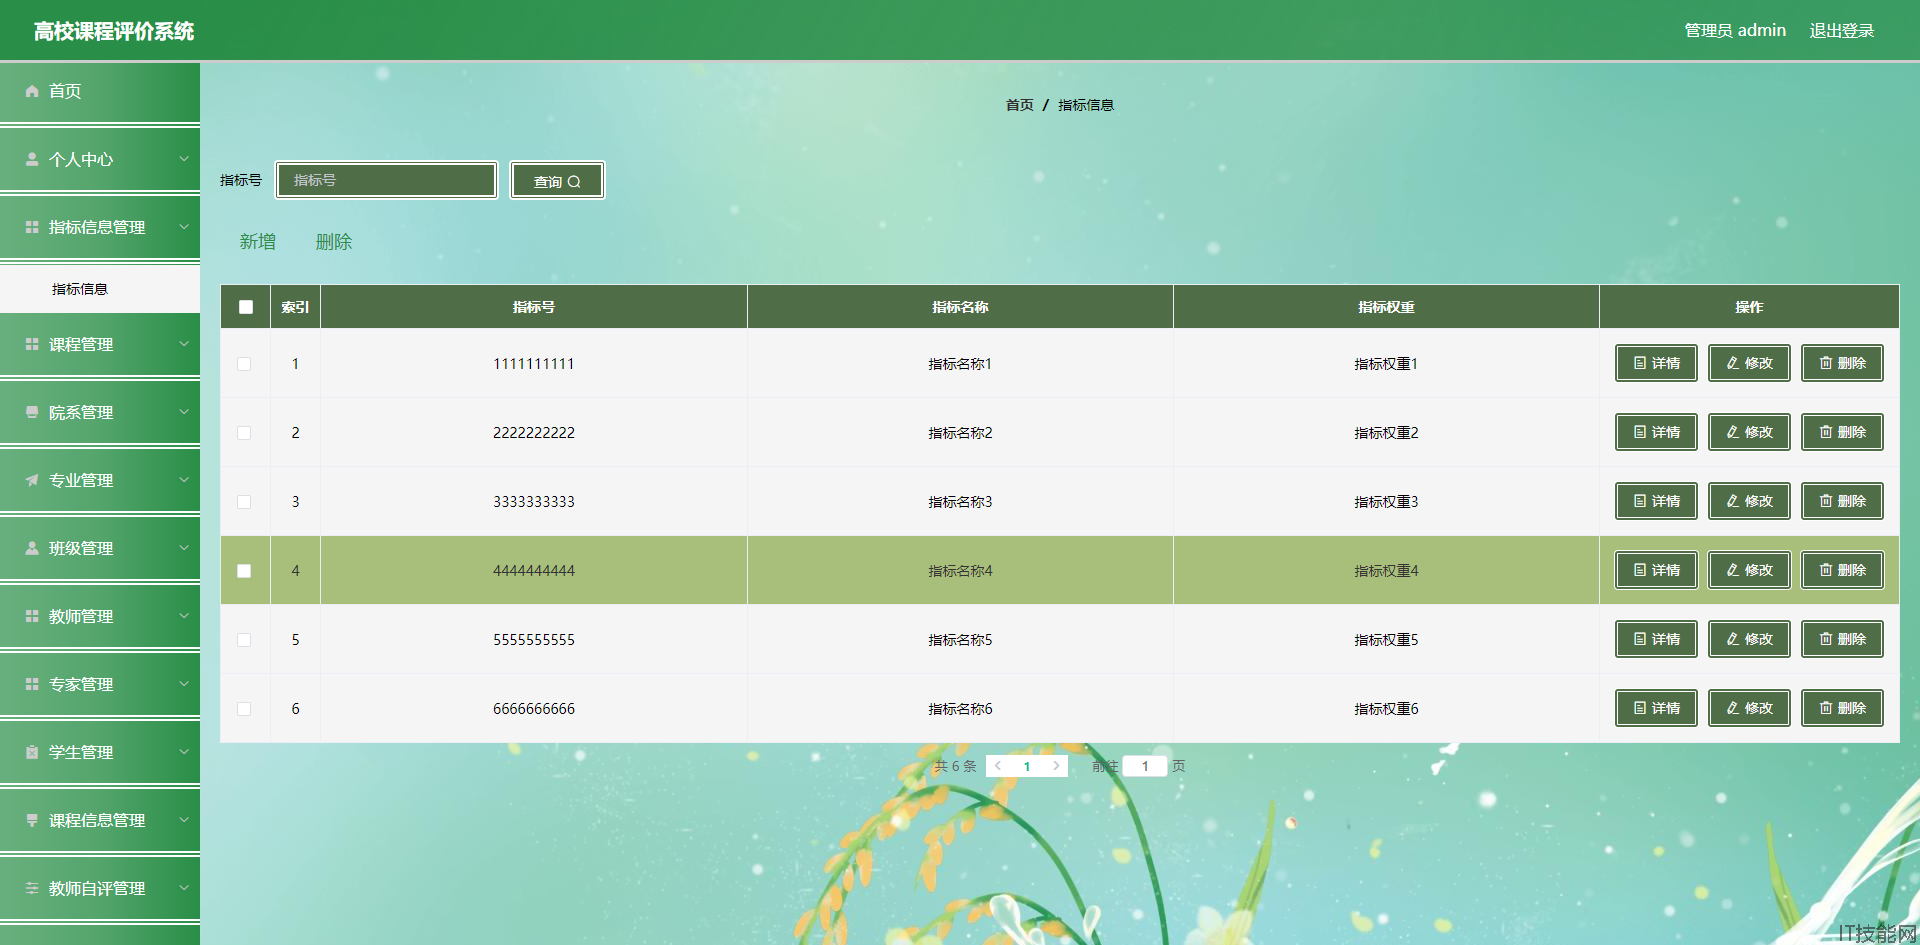Image resolution: width=1920 pixels, height=945 pixels.
Task: Expand the 专业管理 menu chevron
Action: tap(184, 479)
